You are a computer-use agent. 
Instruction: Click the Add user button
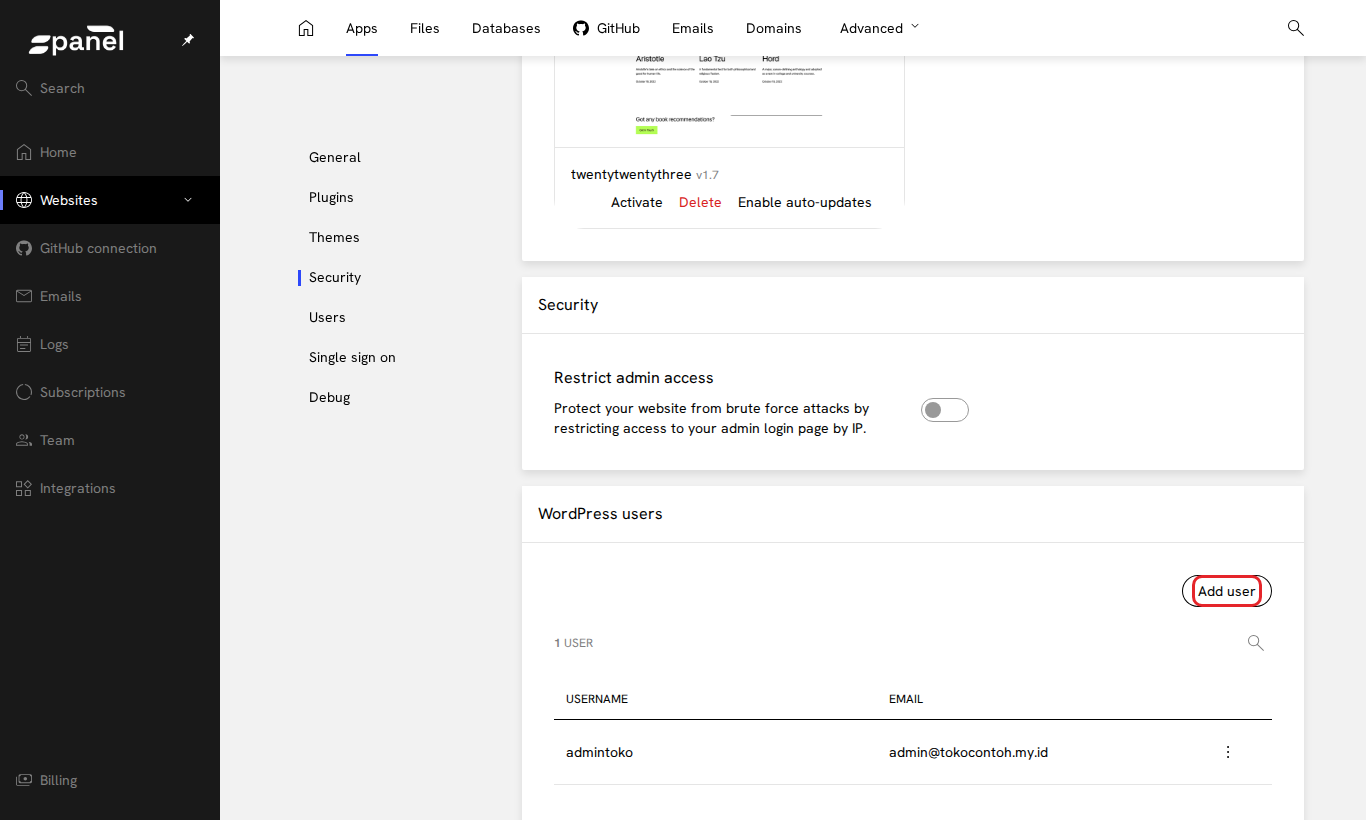click(1227, 591)
